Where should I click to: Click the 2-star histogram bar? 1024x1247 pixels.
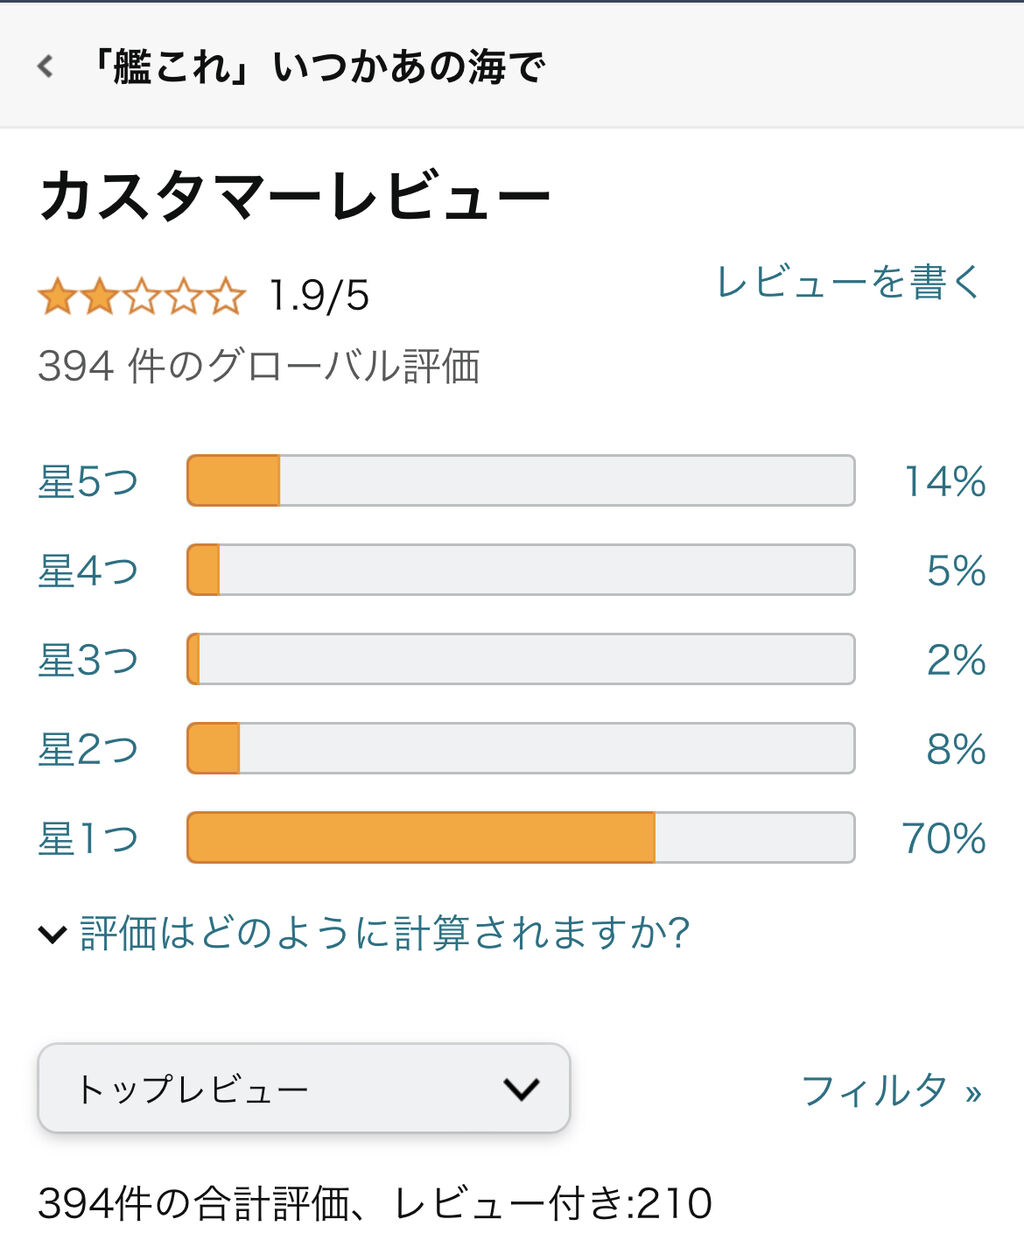tap(520, 749)
